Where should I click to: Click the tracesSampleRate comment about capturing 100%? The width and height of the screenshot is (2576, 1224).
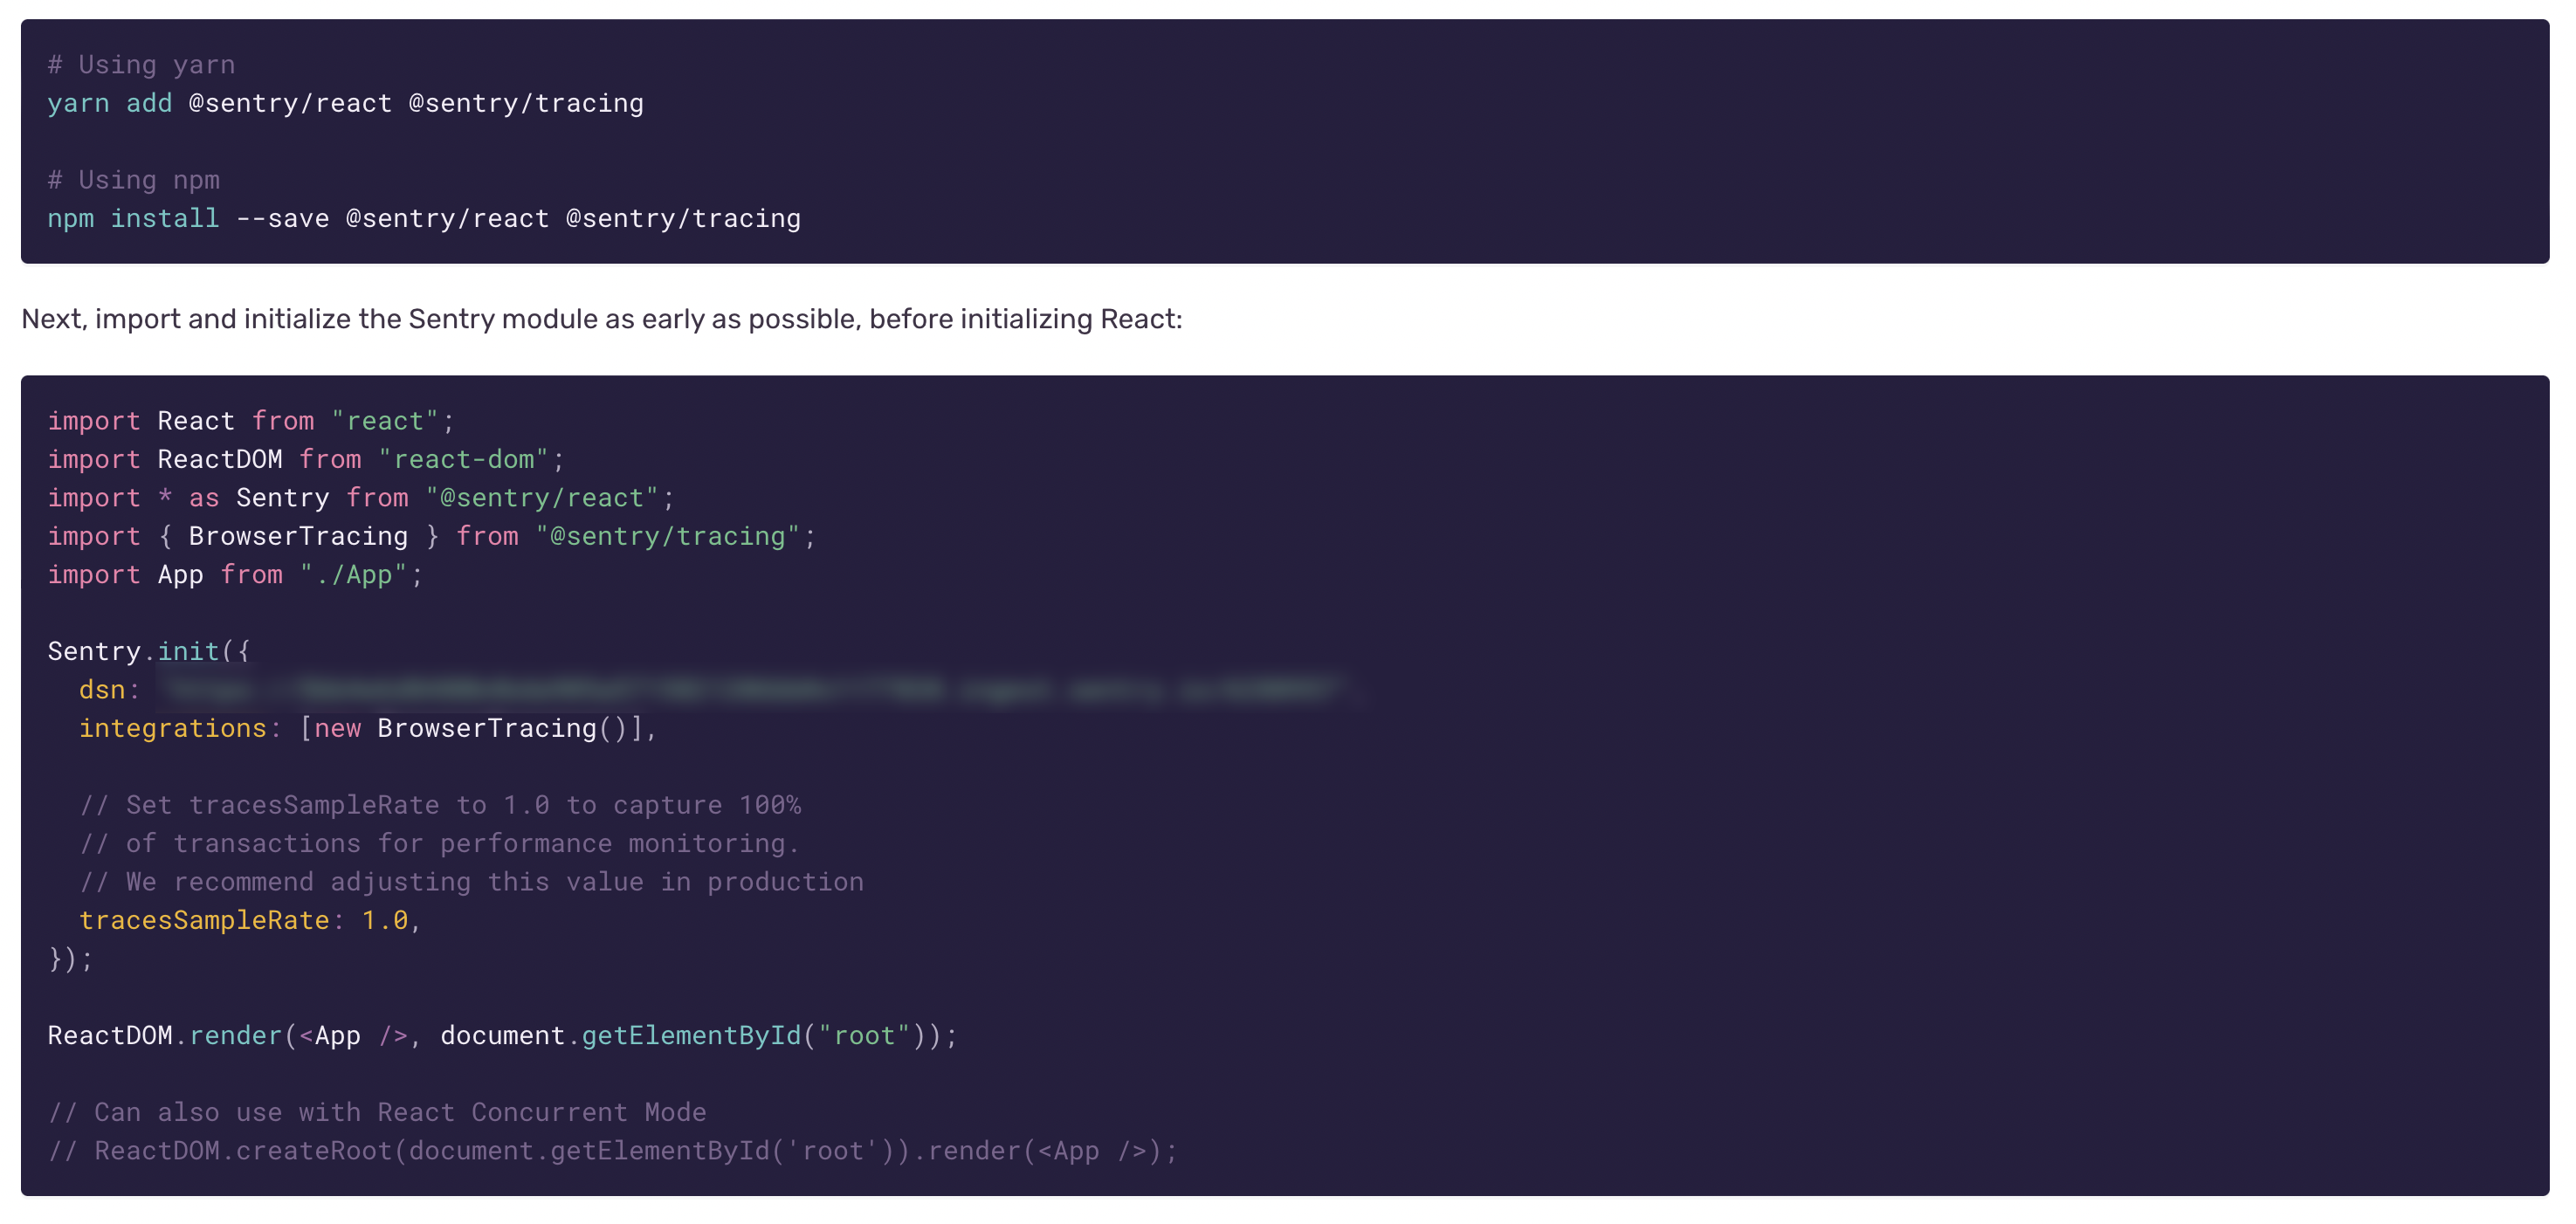pyautogui.click(x=440, y=804)
